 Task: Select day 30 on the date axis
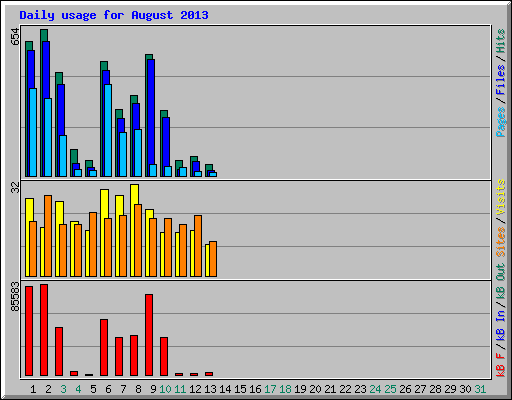pyautogui.click(x=465, y=389)
